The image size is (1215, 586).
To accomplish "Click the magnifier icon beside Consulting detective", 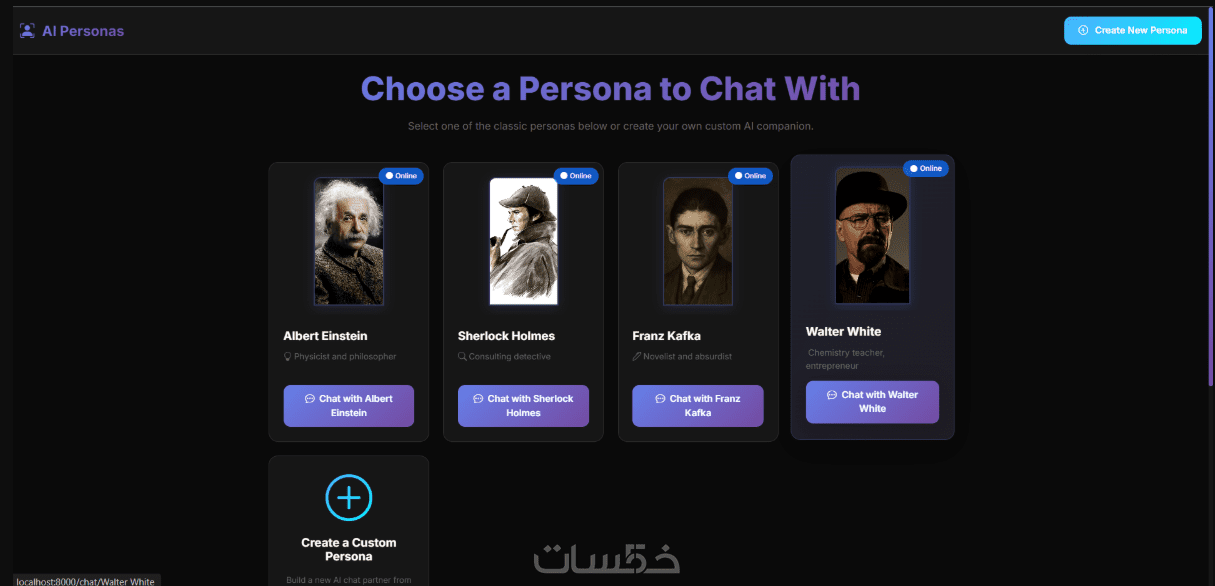I will coord(462,356).
